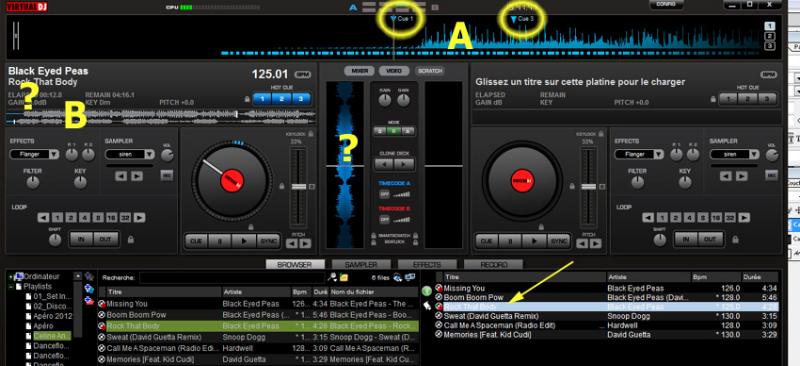Click the left deck pitch slider
The width and height of the screenshot is (800, 366).
click(x=299, y=187)
